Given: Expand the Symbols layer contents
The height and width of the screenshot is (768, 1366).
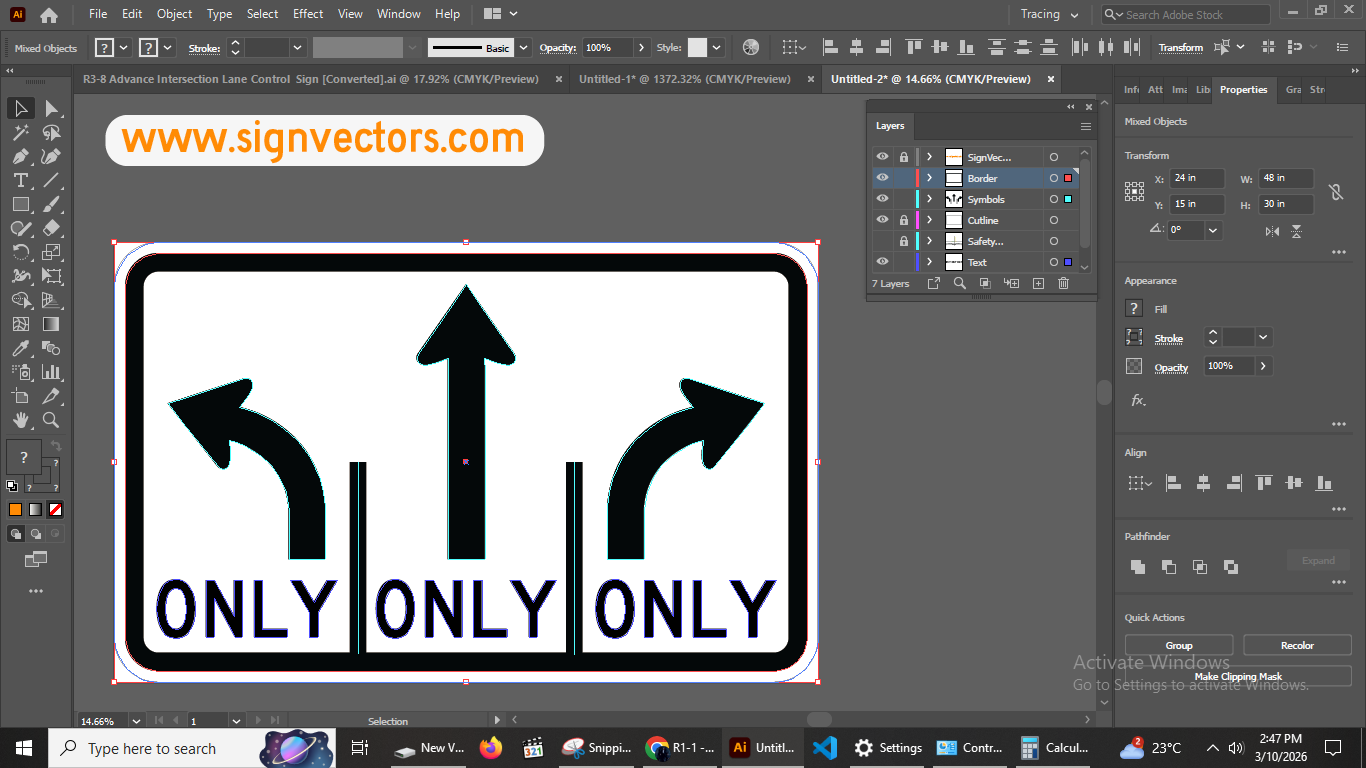Looking at the screenshot, I should click(929, 199).
